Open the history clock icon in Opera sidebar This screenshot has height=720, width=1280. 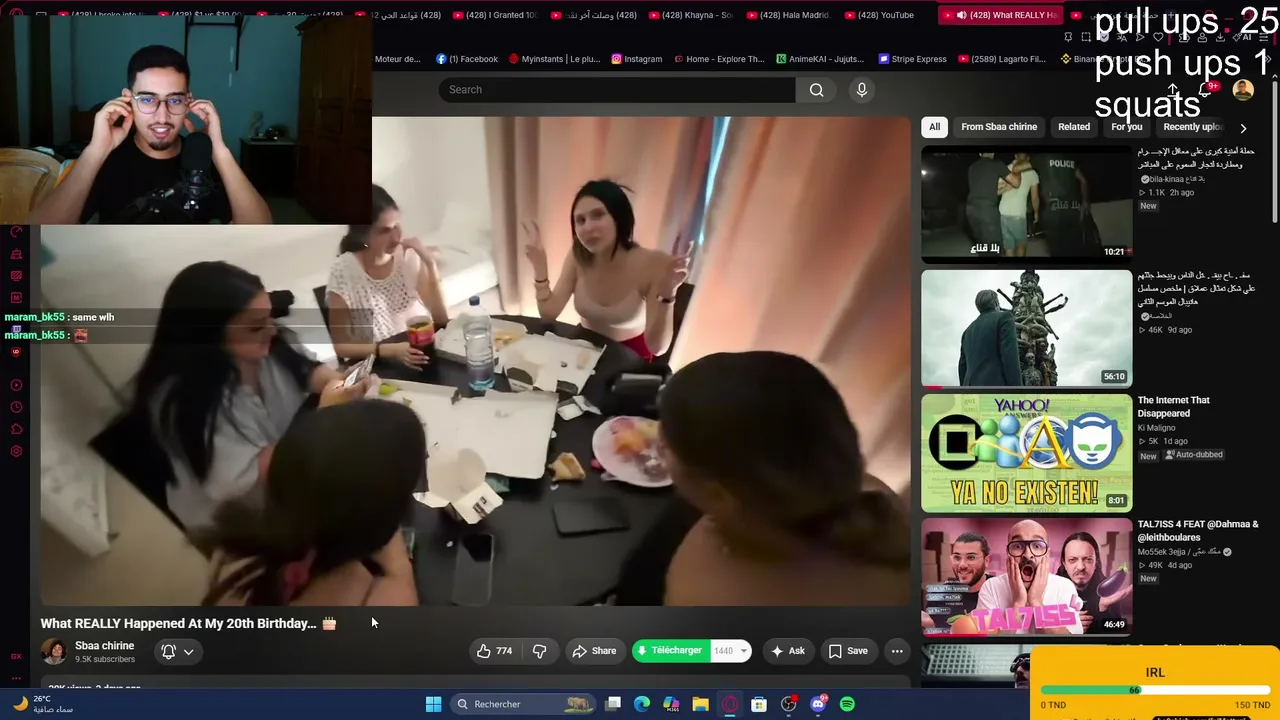click(16, 407)
